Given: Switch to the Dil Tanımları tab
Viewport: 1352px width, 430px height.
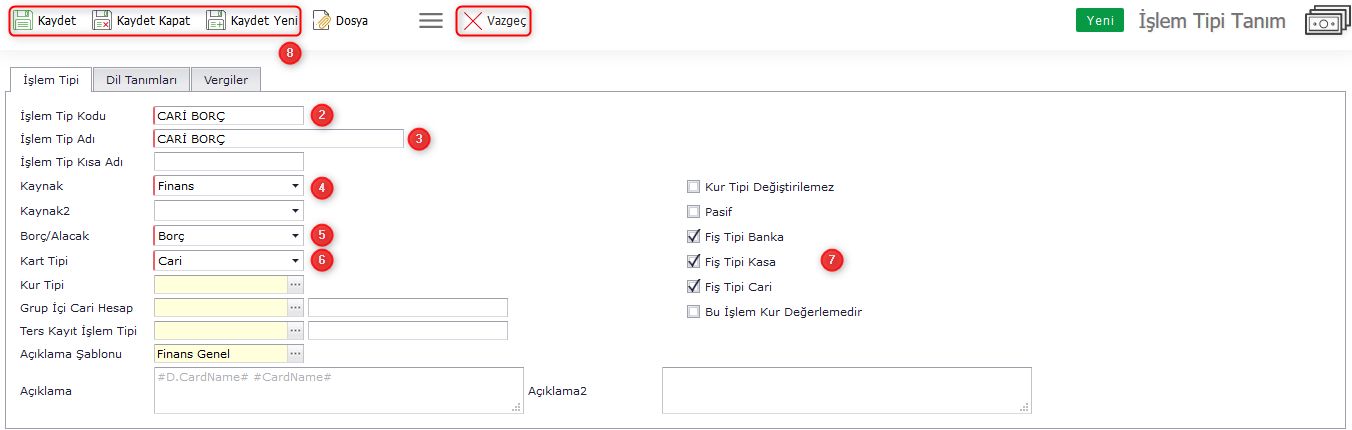Looking at the screenshot, I should tap(141, 80).
